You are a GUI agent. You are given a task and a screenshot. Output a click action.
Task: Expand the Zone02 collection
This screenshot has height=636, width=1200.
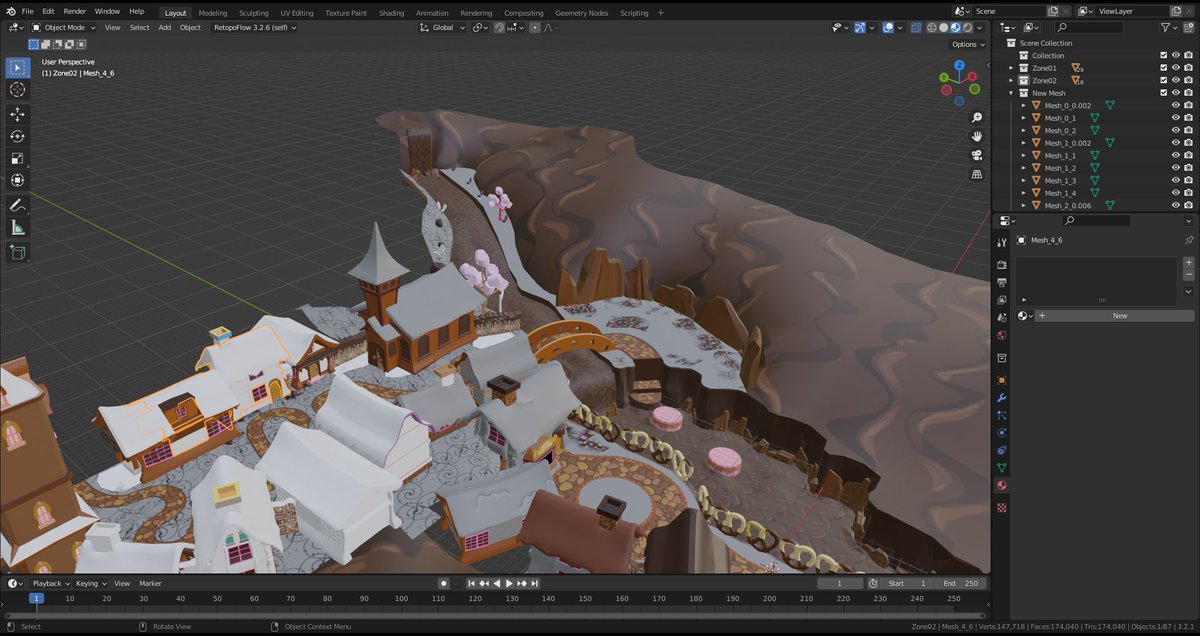1011,81
